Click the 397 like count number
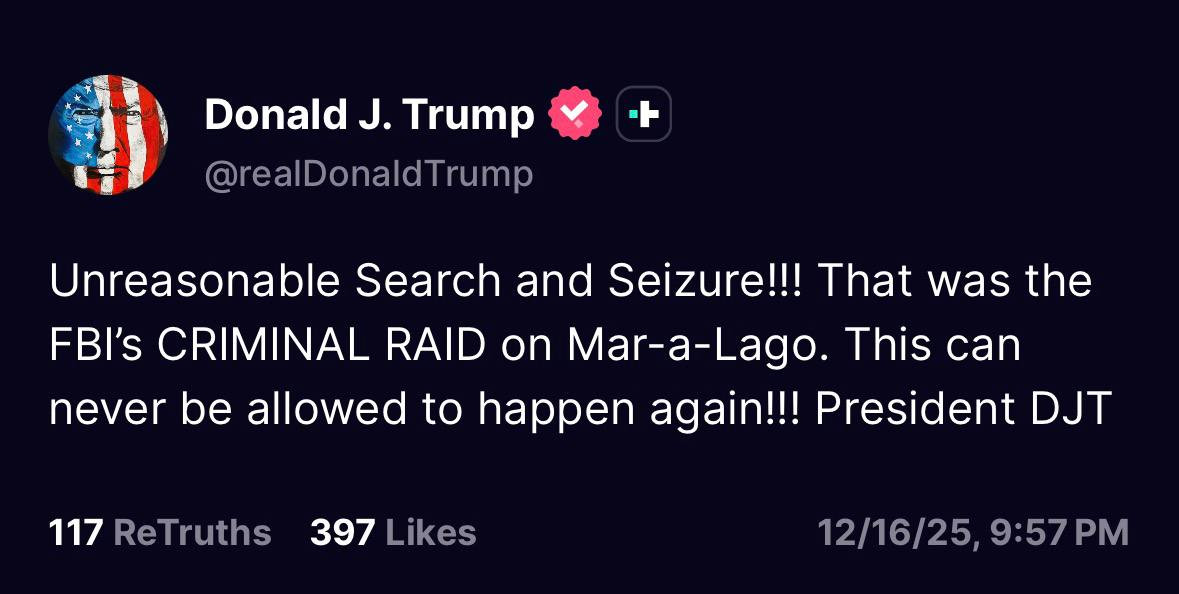This screenshot has width=1179, height=594. [x=341, y=533]
